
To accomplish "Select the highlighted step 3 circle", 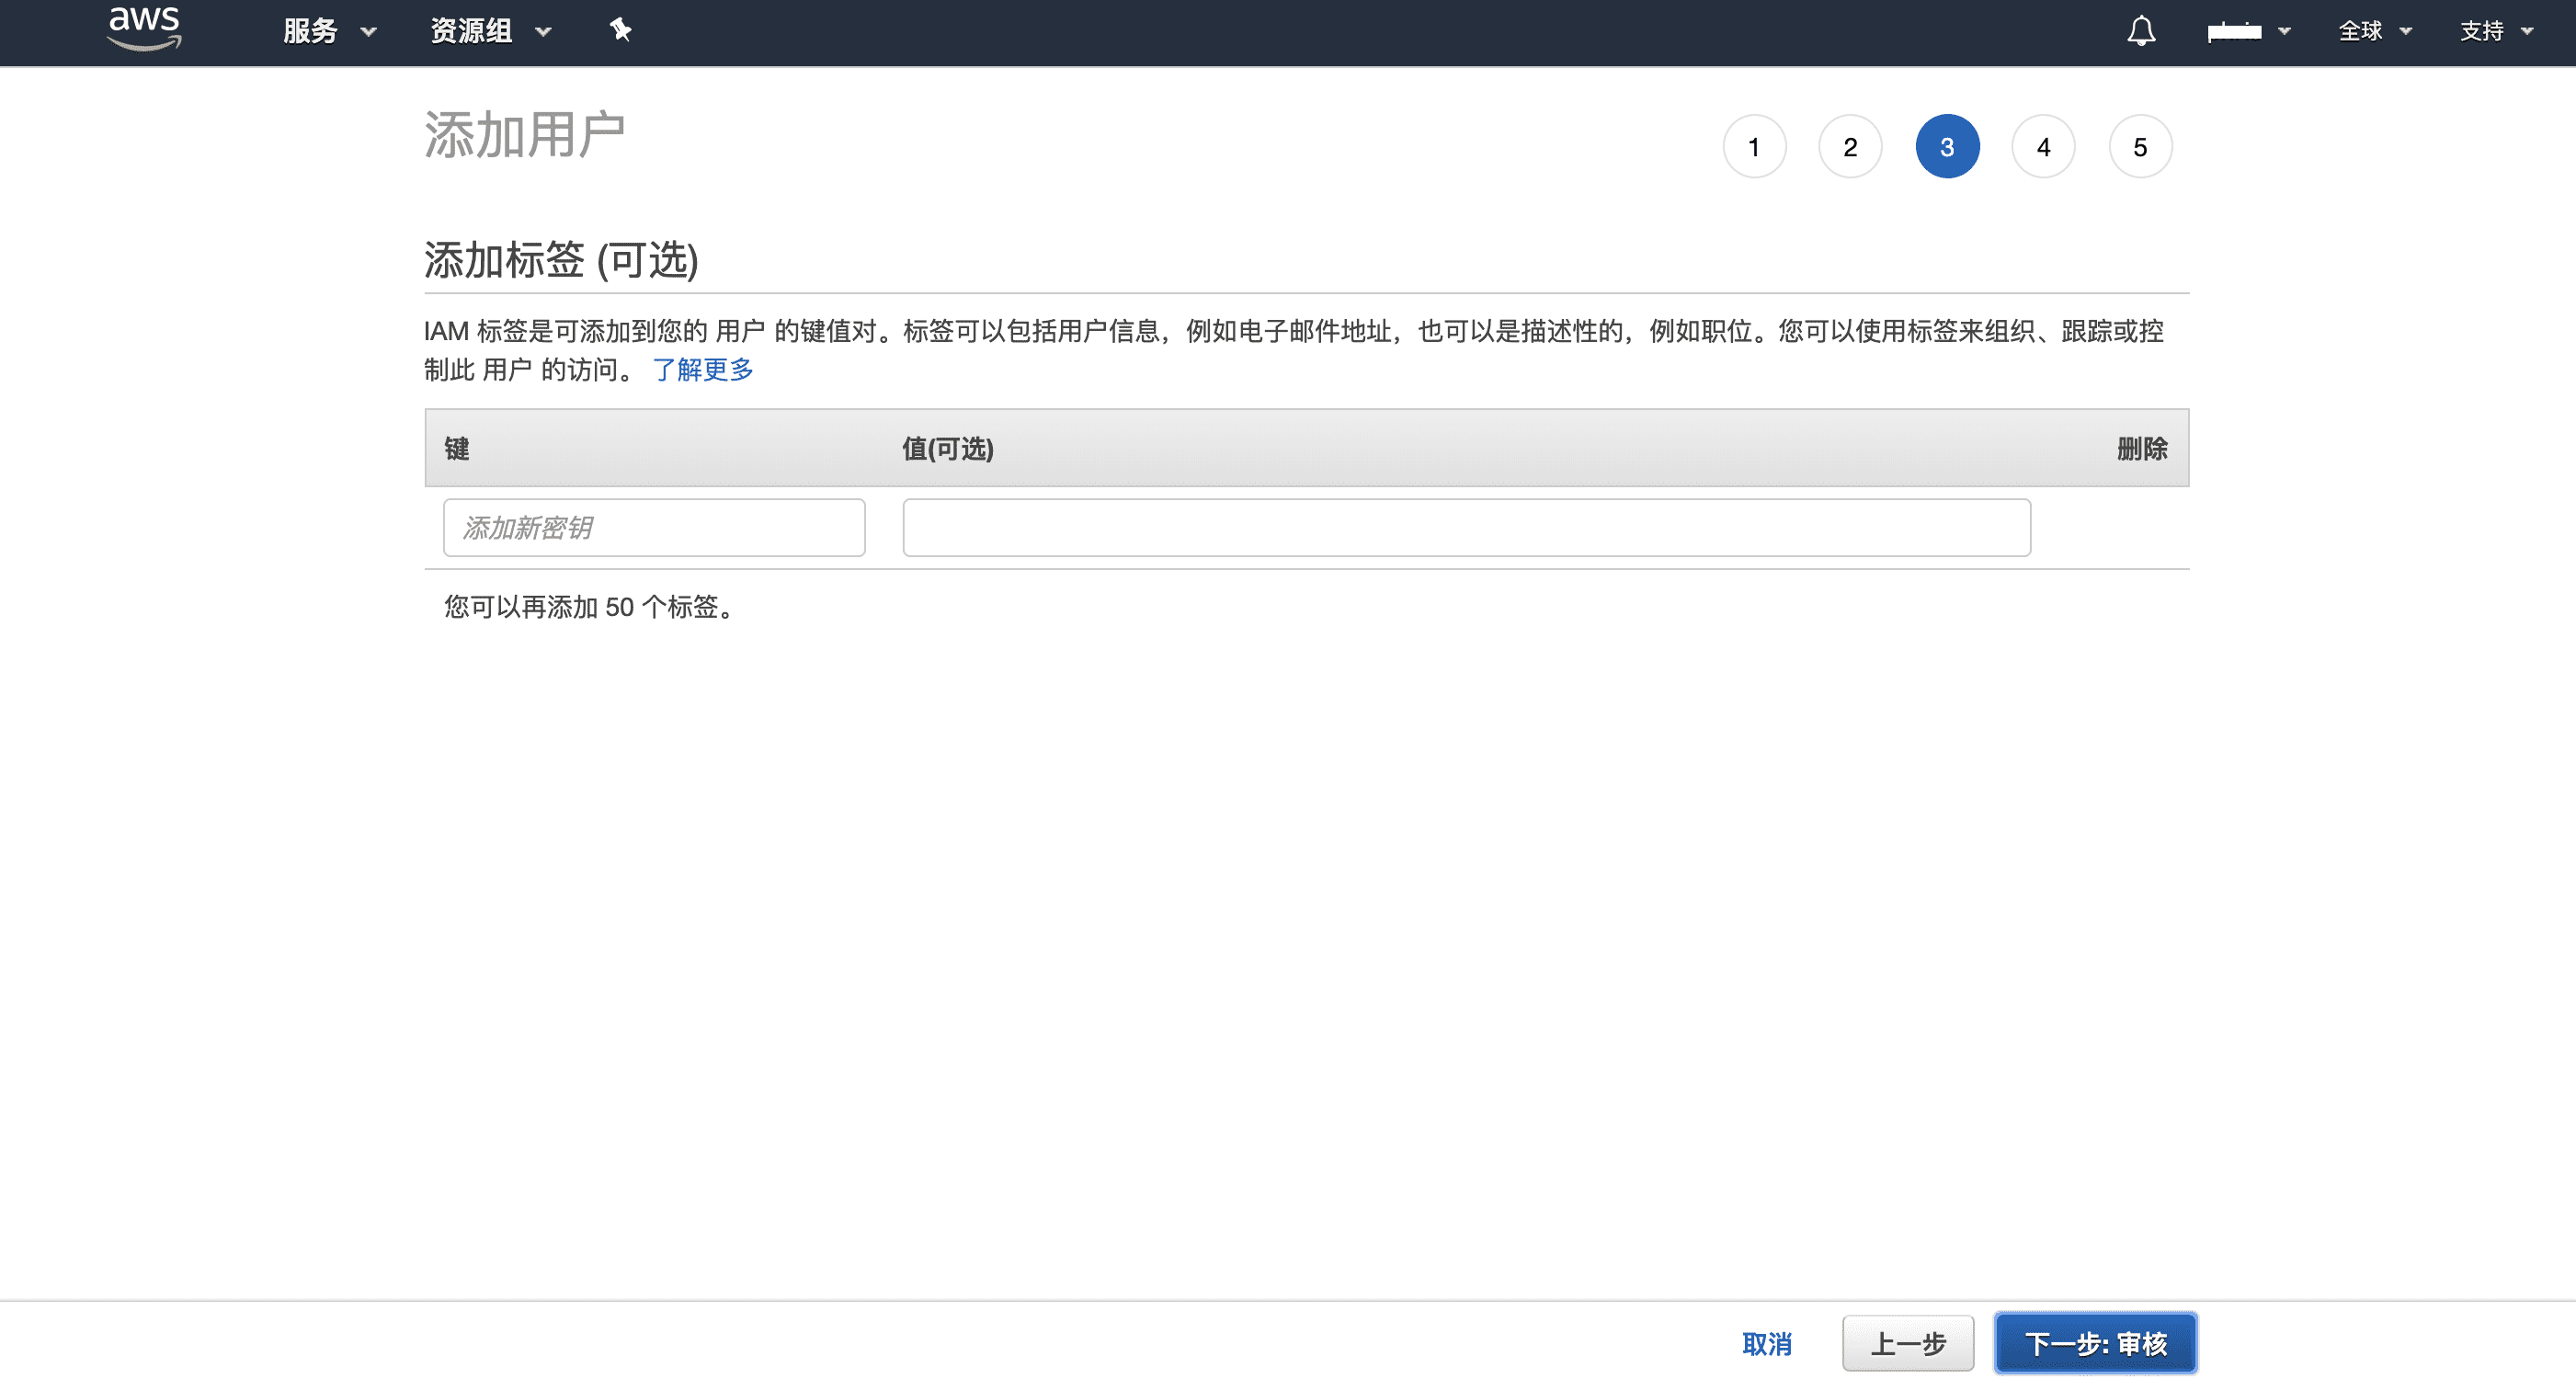I will point(1947,147).
